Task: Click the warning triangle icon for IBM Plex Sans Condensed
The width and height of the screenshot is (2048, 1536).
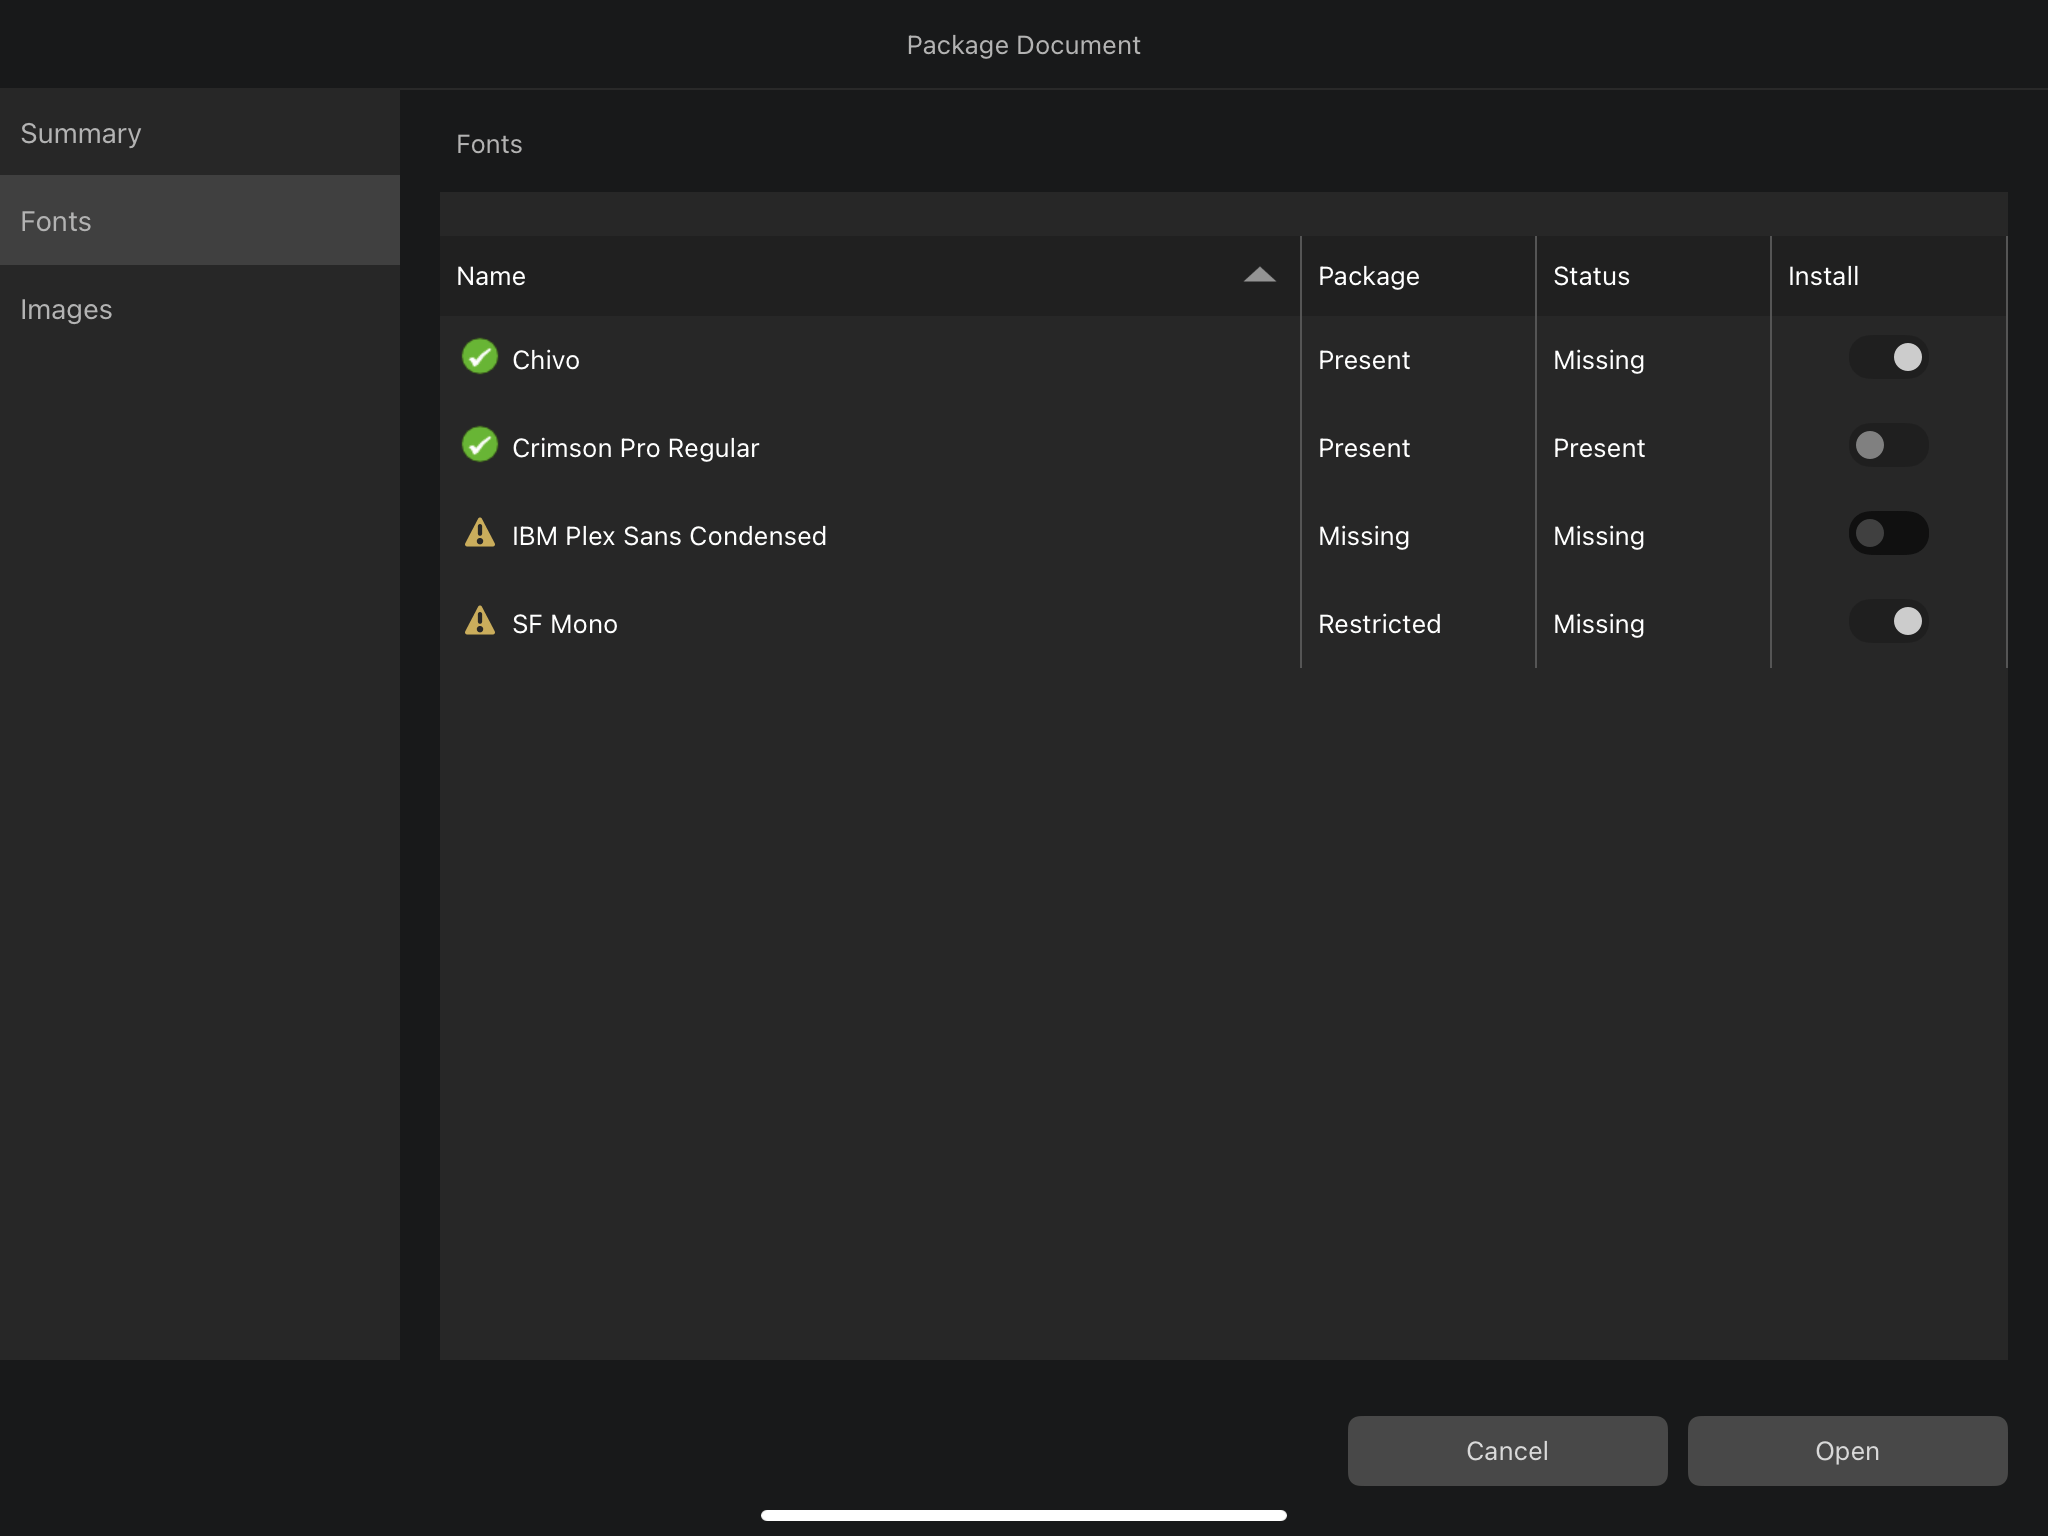Action: point(481,534)
